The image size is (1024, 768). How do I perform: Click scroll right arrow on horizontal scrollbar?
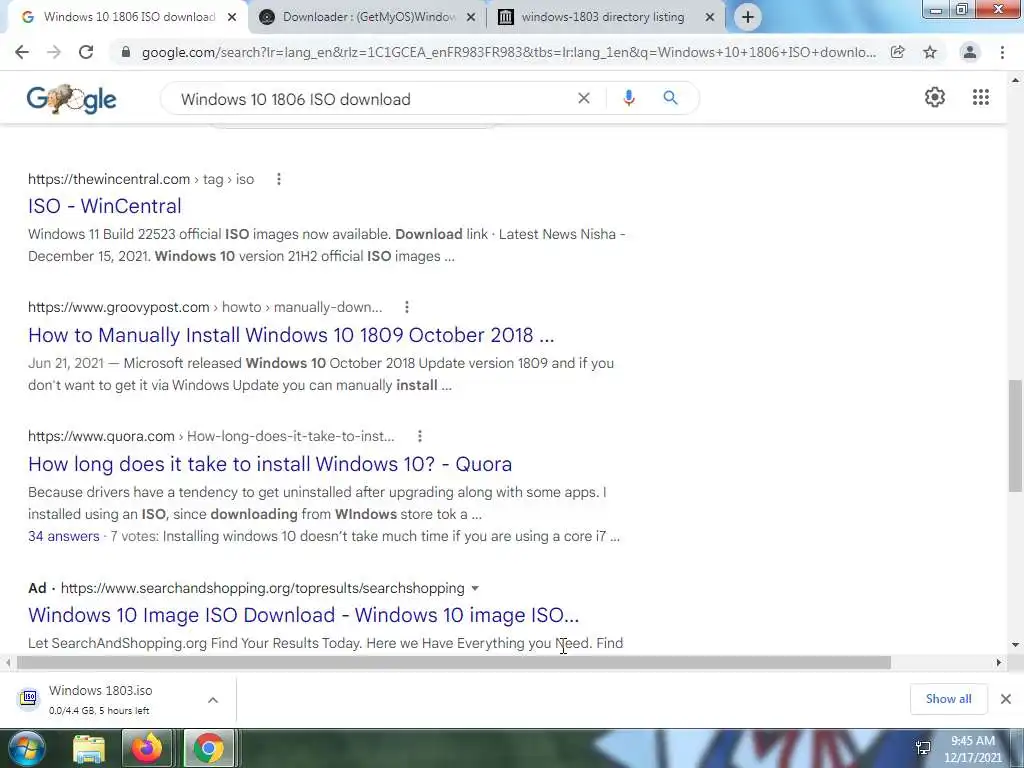(x=999, y=663)
